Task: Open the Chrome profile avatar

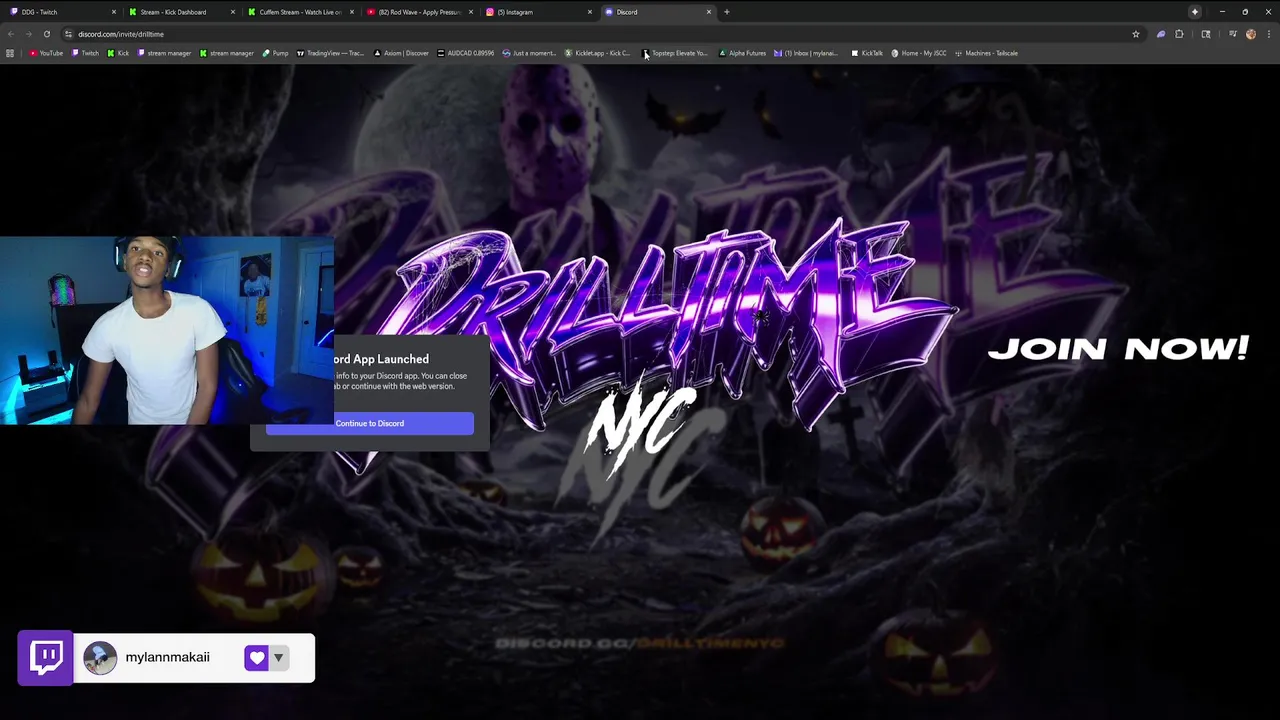Action: click(x=1251, y=34)
